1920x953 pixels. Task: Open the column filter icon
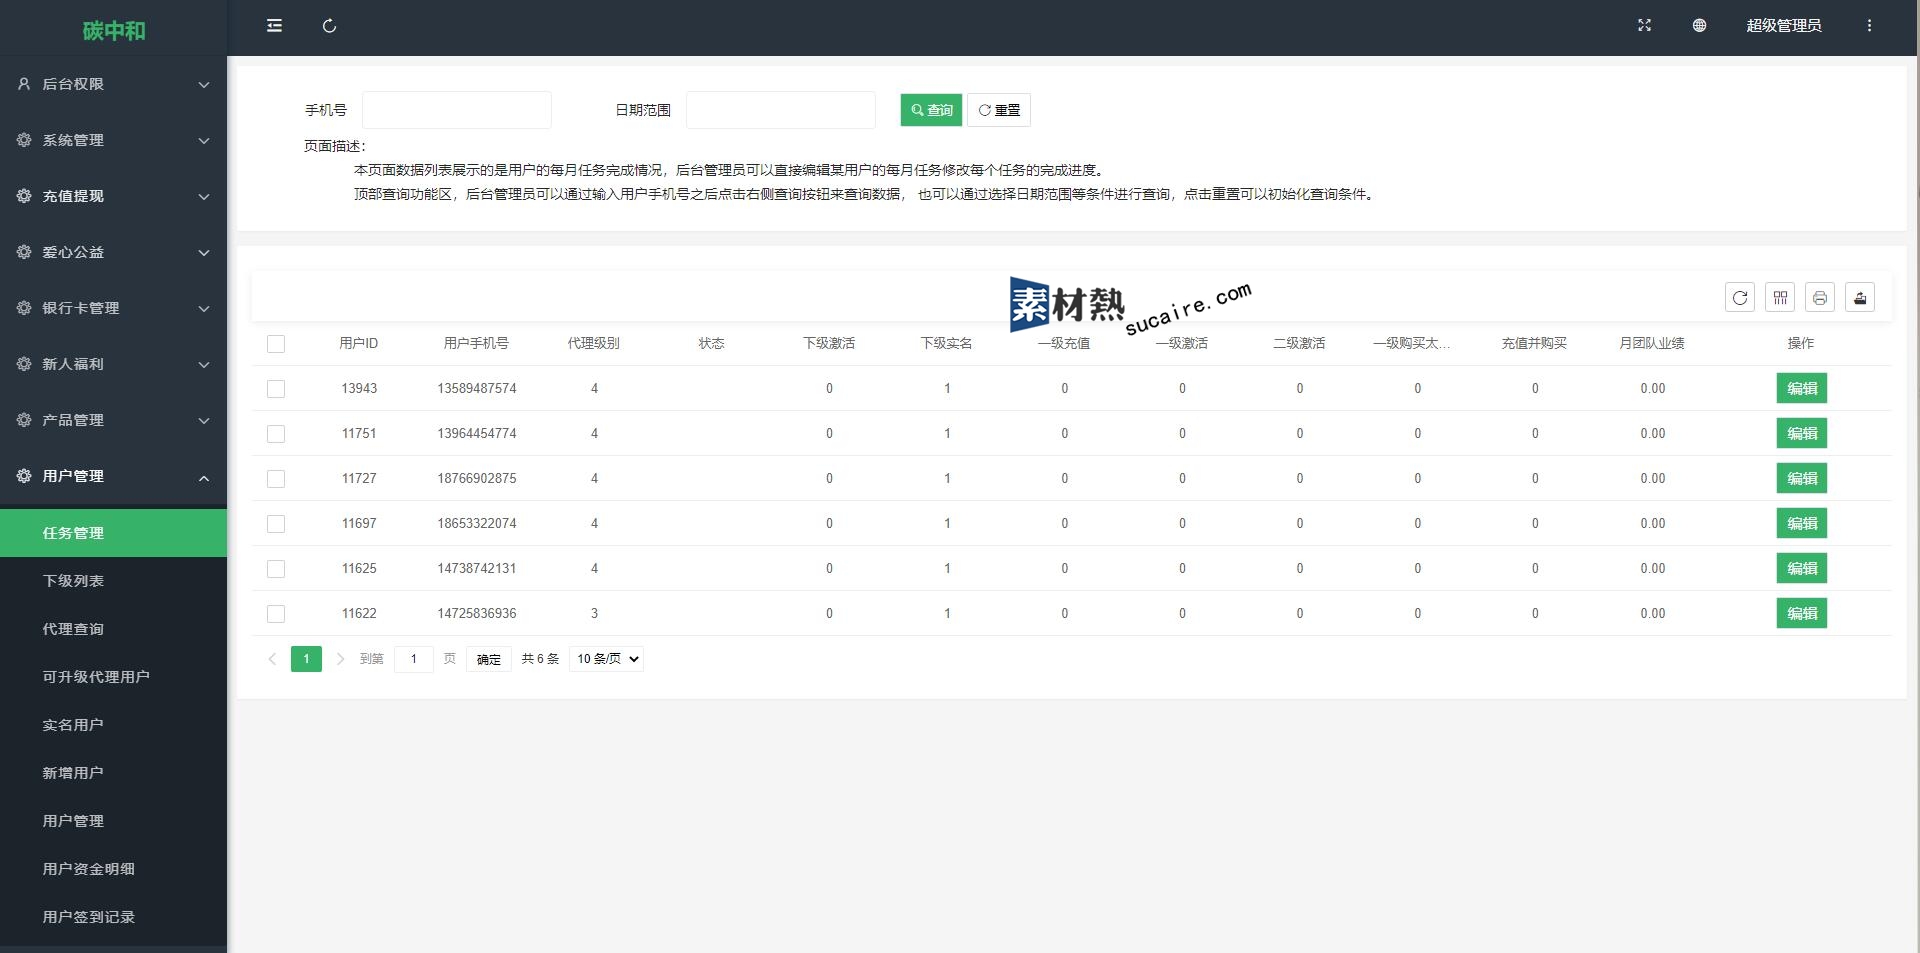point(1780,297)
